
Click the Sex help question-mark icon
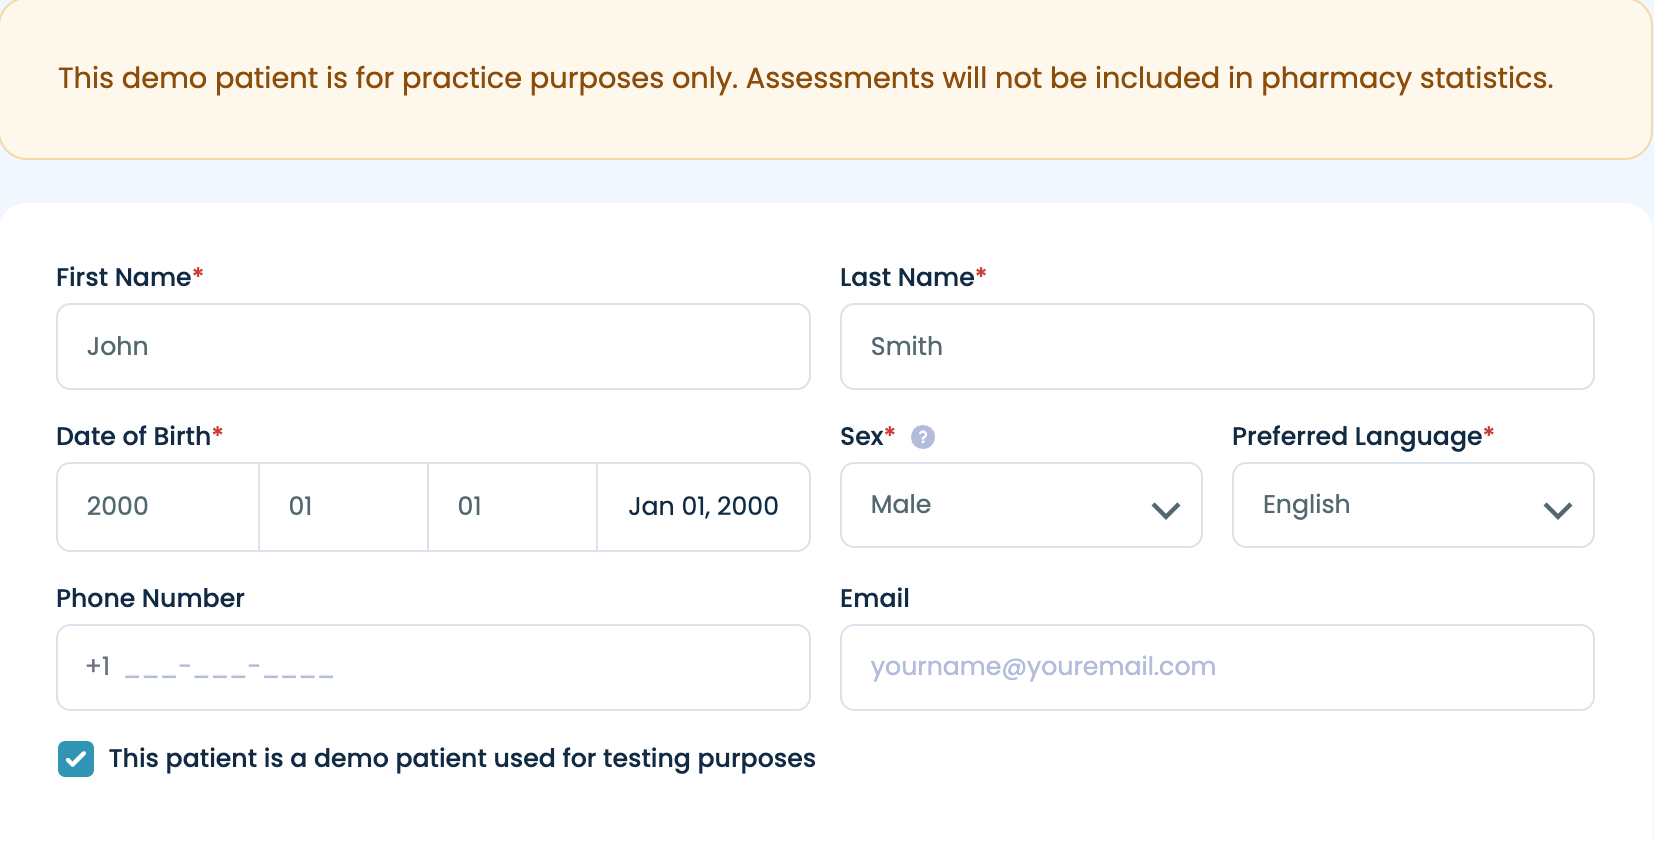(x=922, y=437)
